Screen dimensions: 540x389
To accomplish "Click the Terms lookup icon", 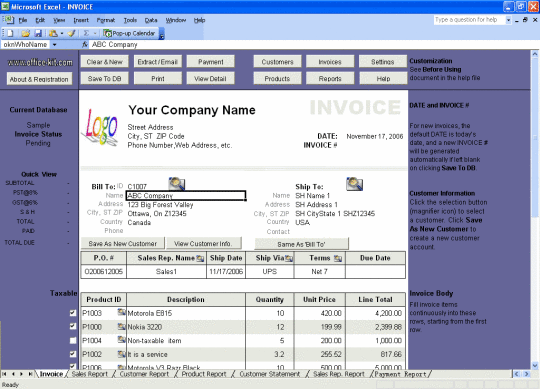I will pyautogui.click(x=338, y=258).
